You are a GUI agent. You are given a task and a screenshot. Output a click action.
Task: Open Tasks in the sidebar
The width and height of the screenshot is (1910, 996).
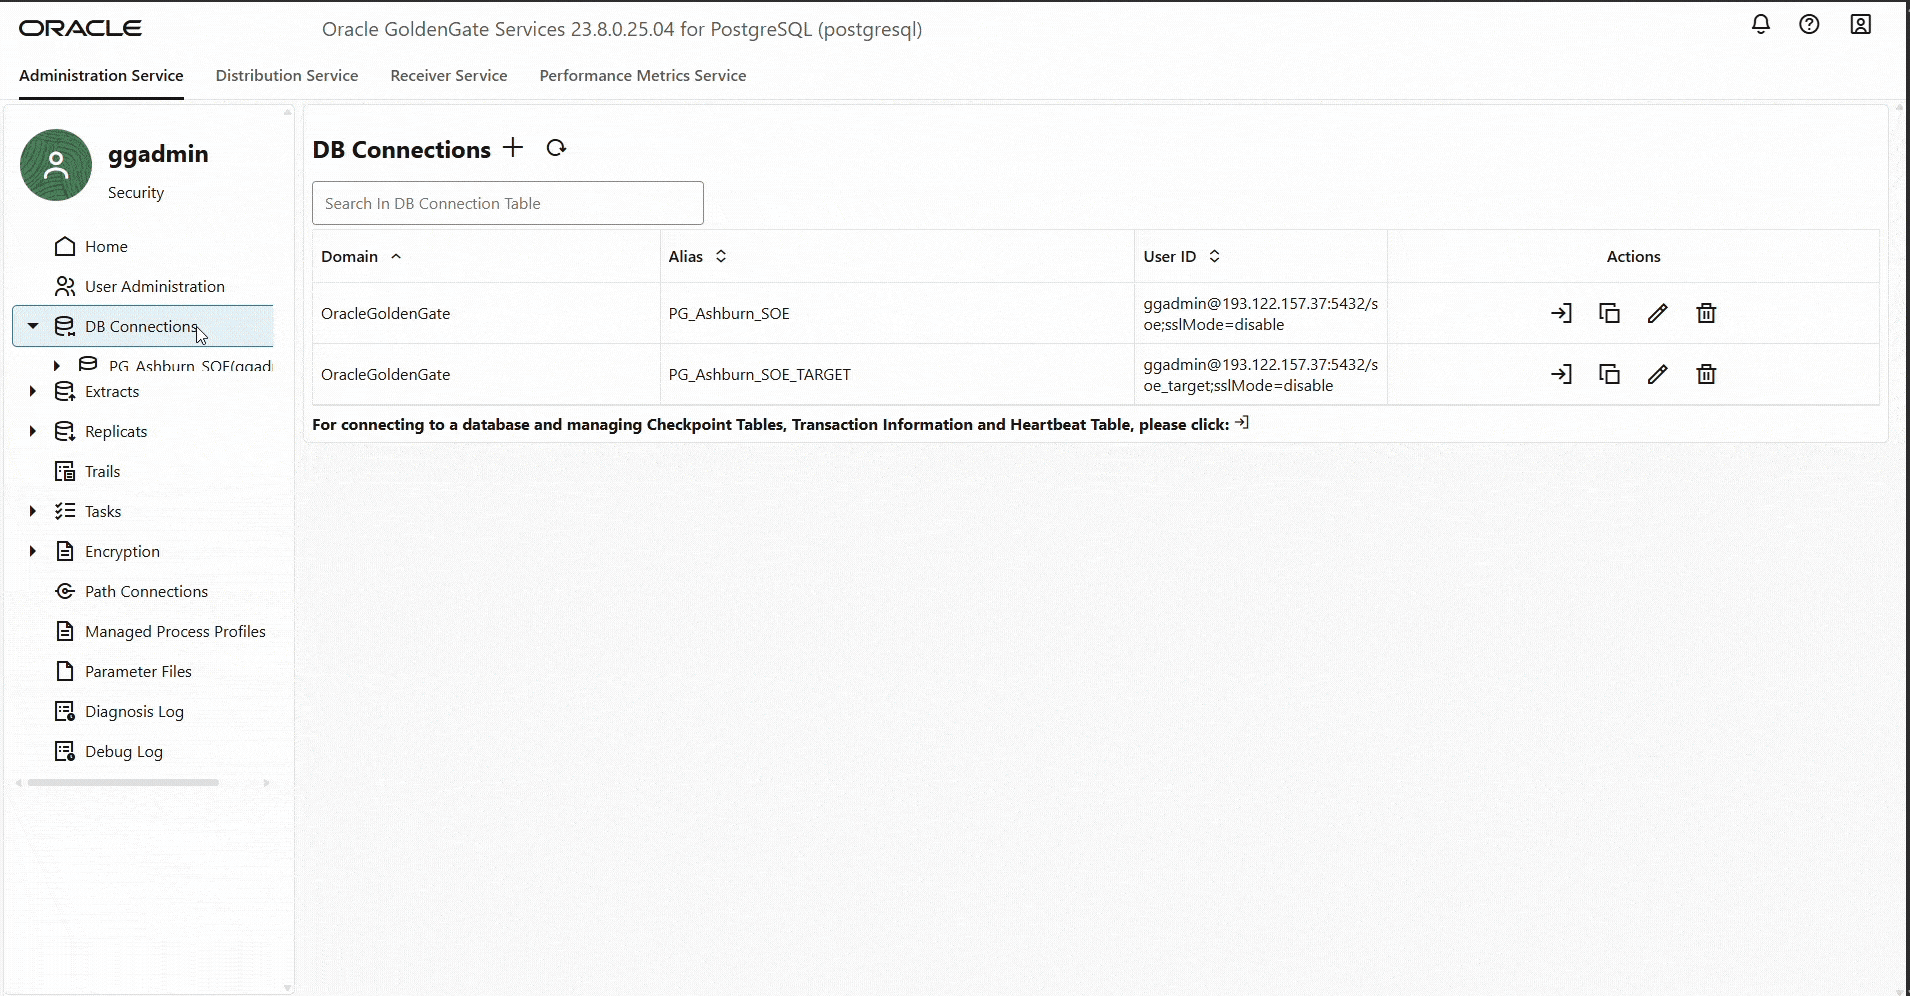[103, 511]
